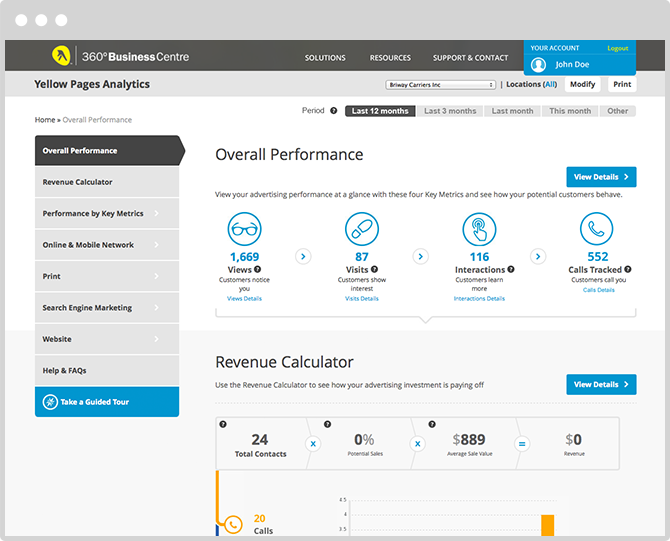
Task: Open Visits Details link
Action: [x=361, y=299]
